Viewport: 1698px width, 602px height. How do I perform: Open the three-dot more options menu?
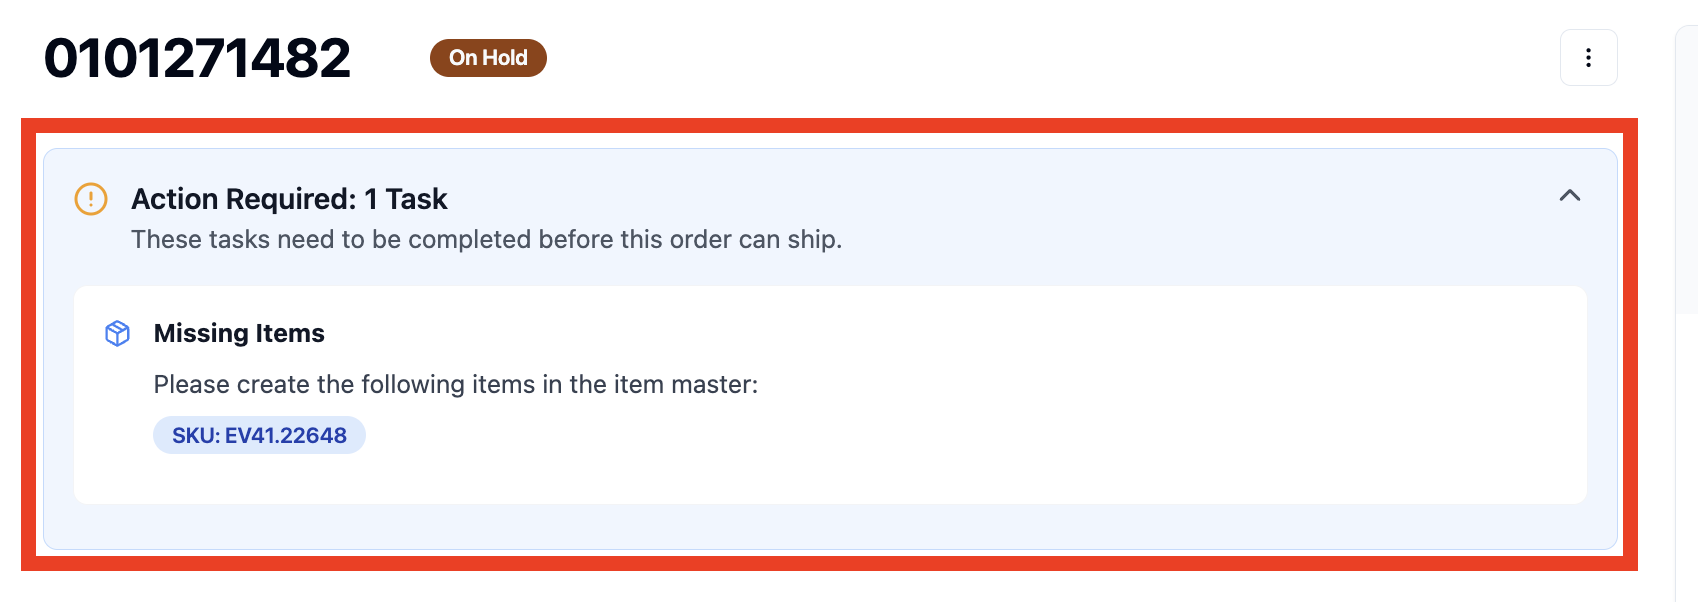(x=1588, y=58)
